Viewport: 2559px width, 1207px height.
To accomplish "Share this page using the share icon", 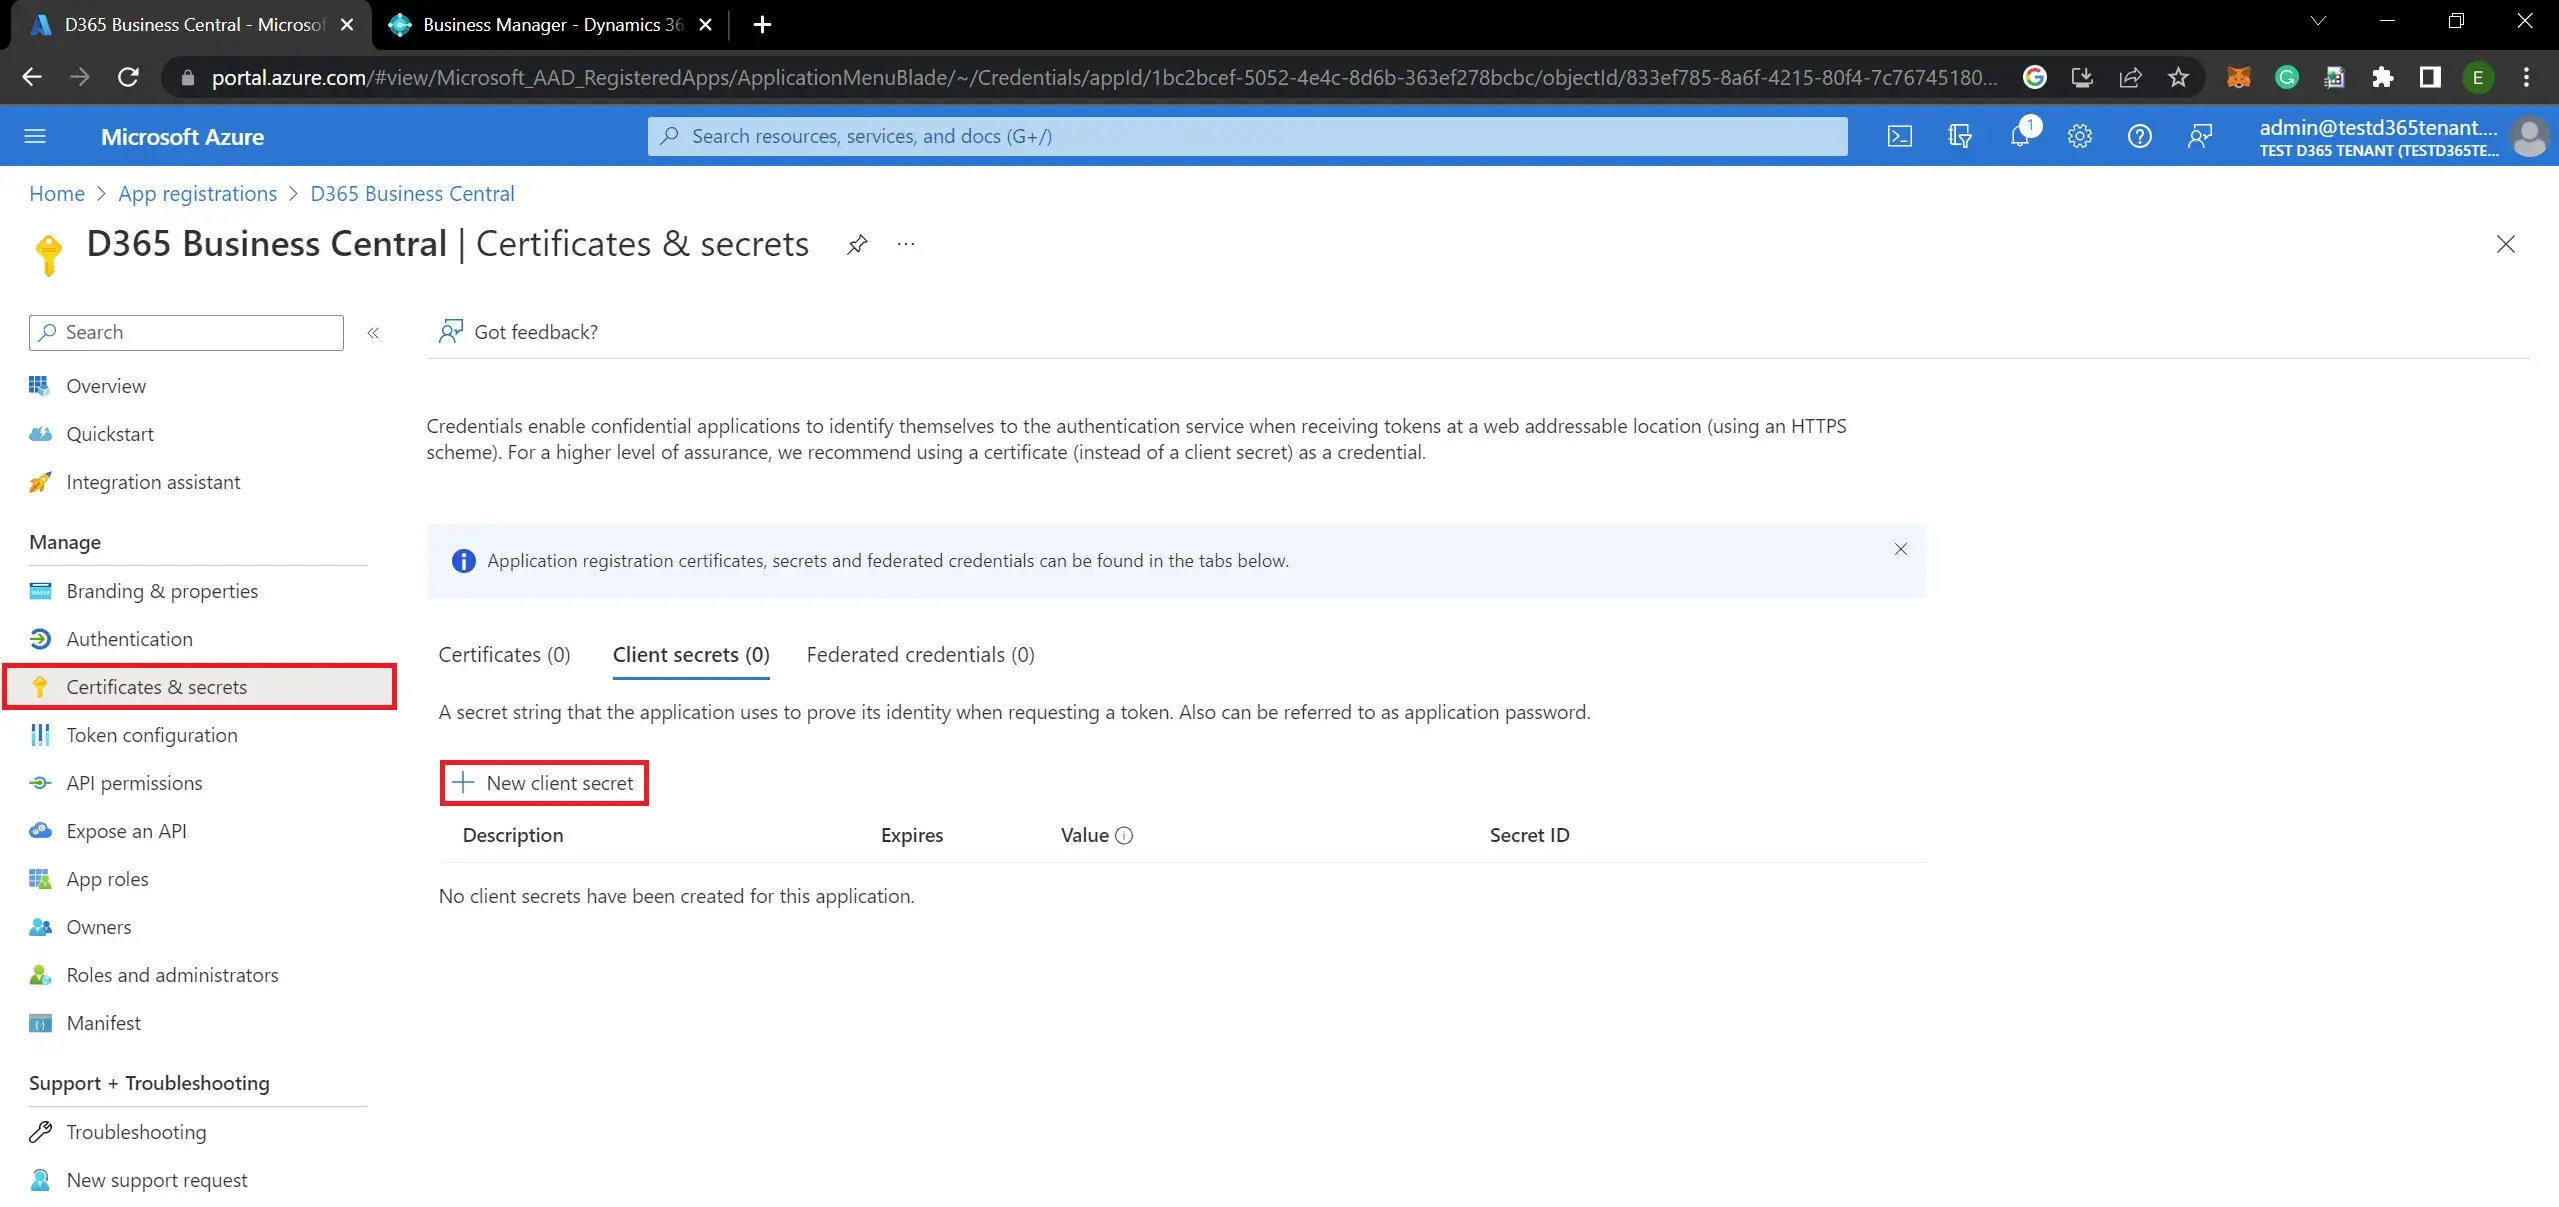I will click(x=2131, y=77).
